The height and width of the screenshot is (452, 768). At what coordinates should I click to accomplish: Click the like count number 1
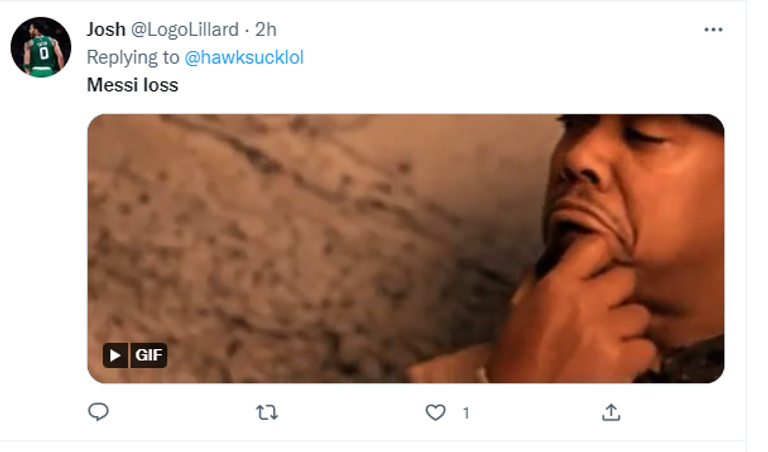pyautogui.click(x=465, y=412)
